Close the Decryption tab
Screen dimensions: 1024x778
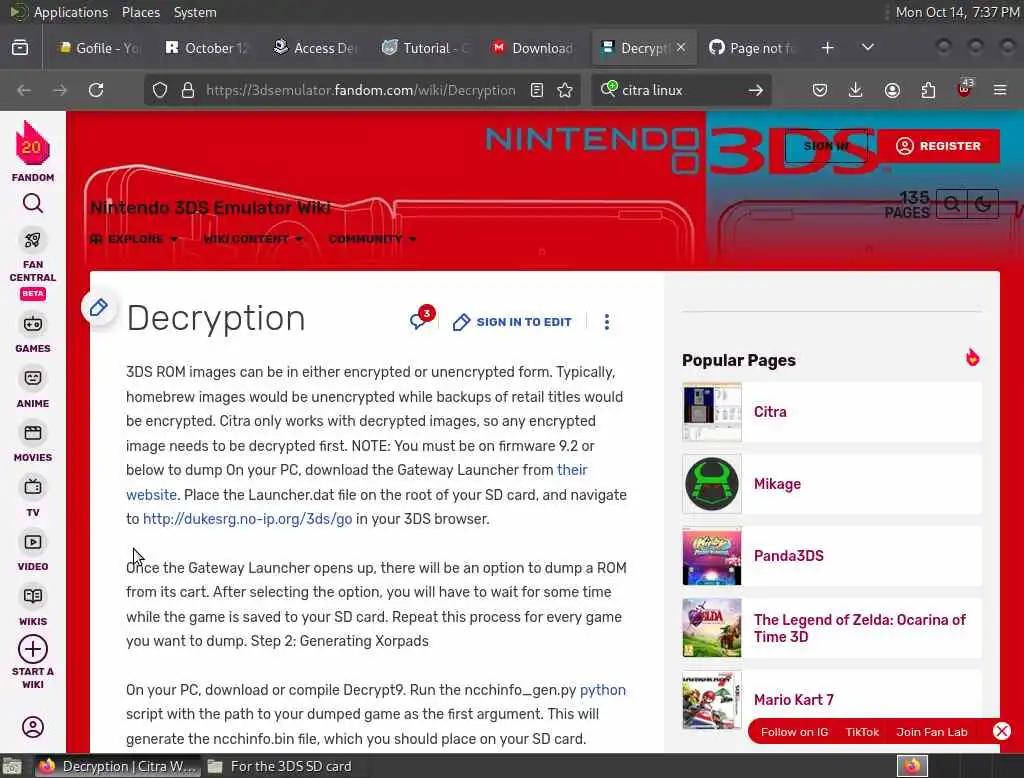click(681, 48)
